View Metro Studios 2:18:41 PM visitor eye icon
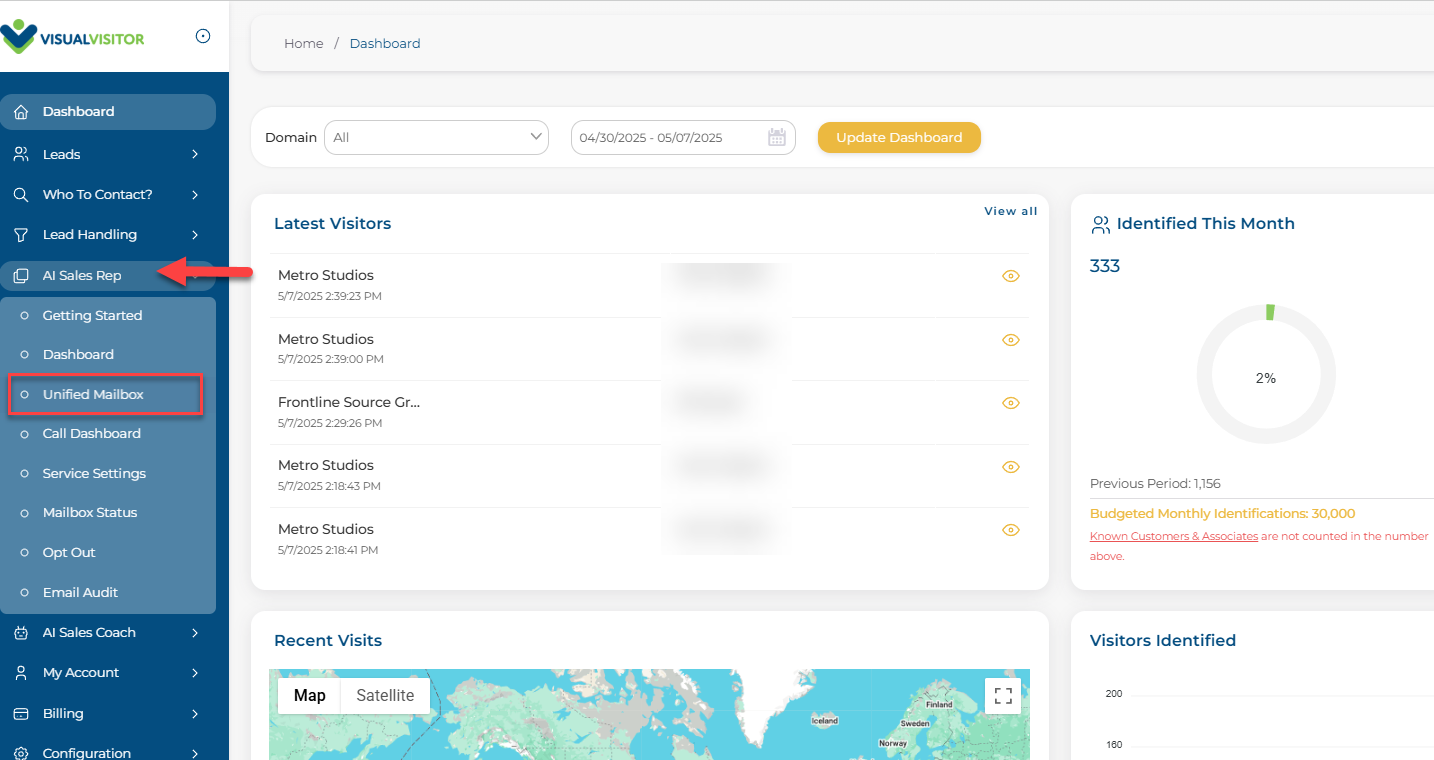The height and width of the screenshot is (760, 1434). (1011, 530)
